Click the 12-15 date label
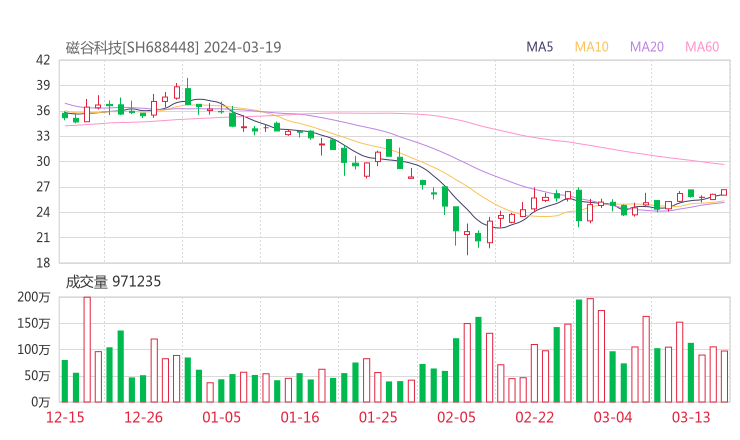 pyautogui.click(x=65, y=417)
